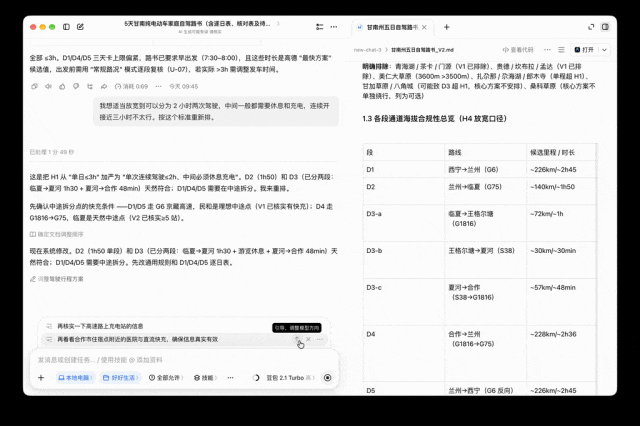
Task: Select queued message 再看看合作市住宿点附近的医院
Action: click(x=138, y=339)
